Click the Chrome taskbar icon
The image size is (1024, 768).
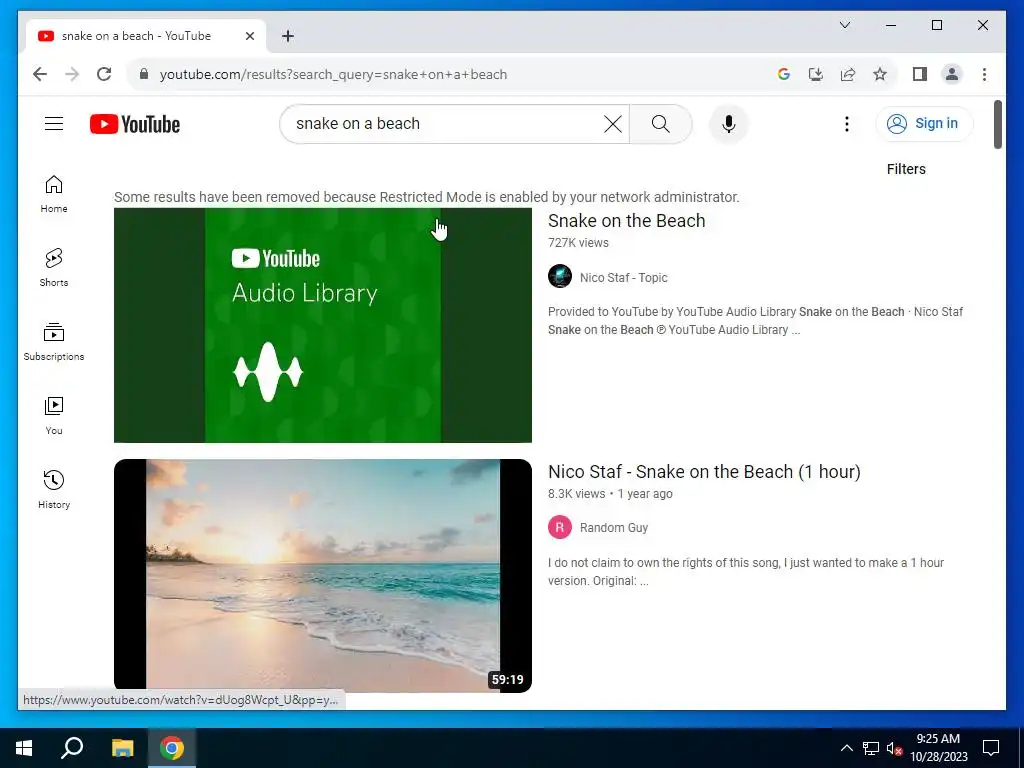pyautogui.click(x=172, y=748)
